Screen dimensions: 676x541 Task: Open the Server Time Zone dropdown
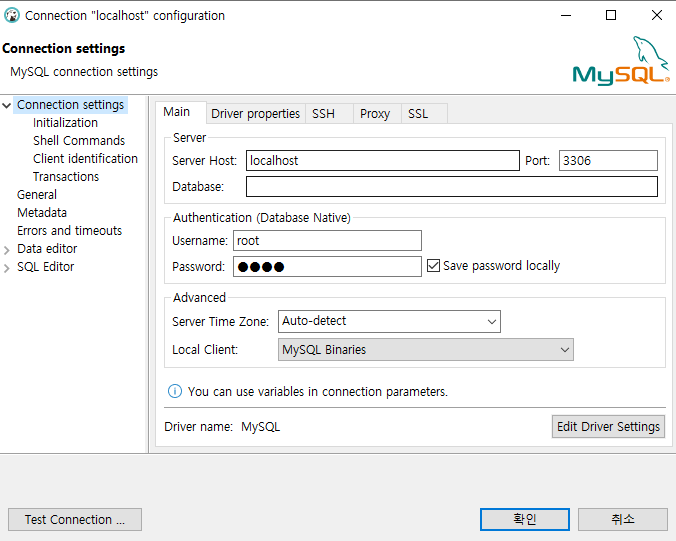pos(389,322)
